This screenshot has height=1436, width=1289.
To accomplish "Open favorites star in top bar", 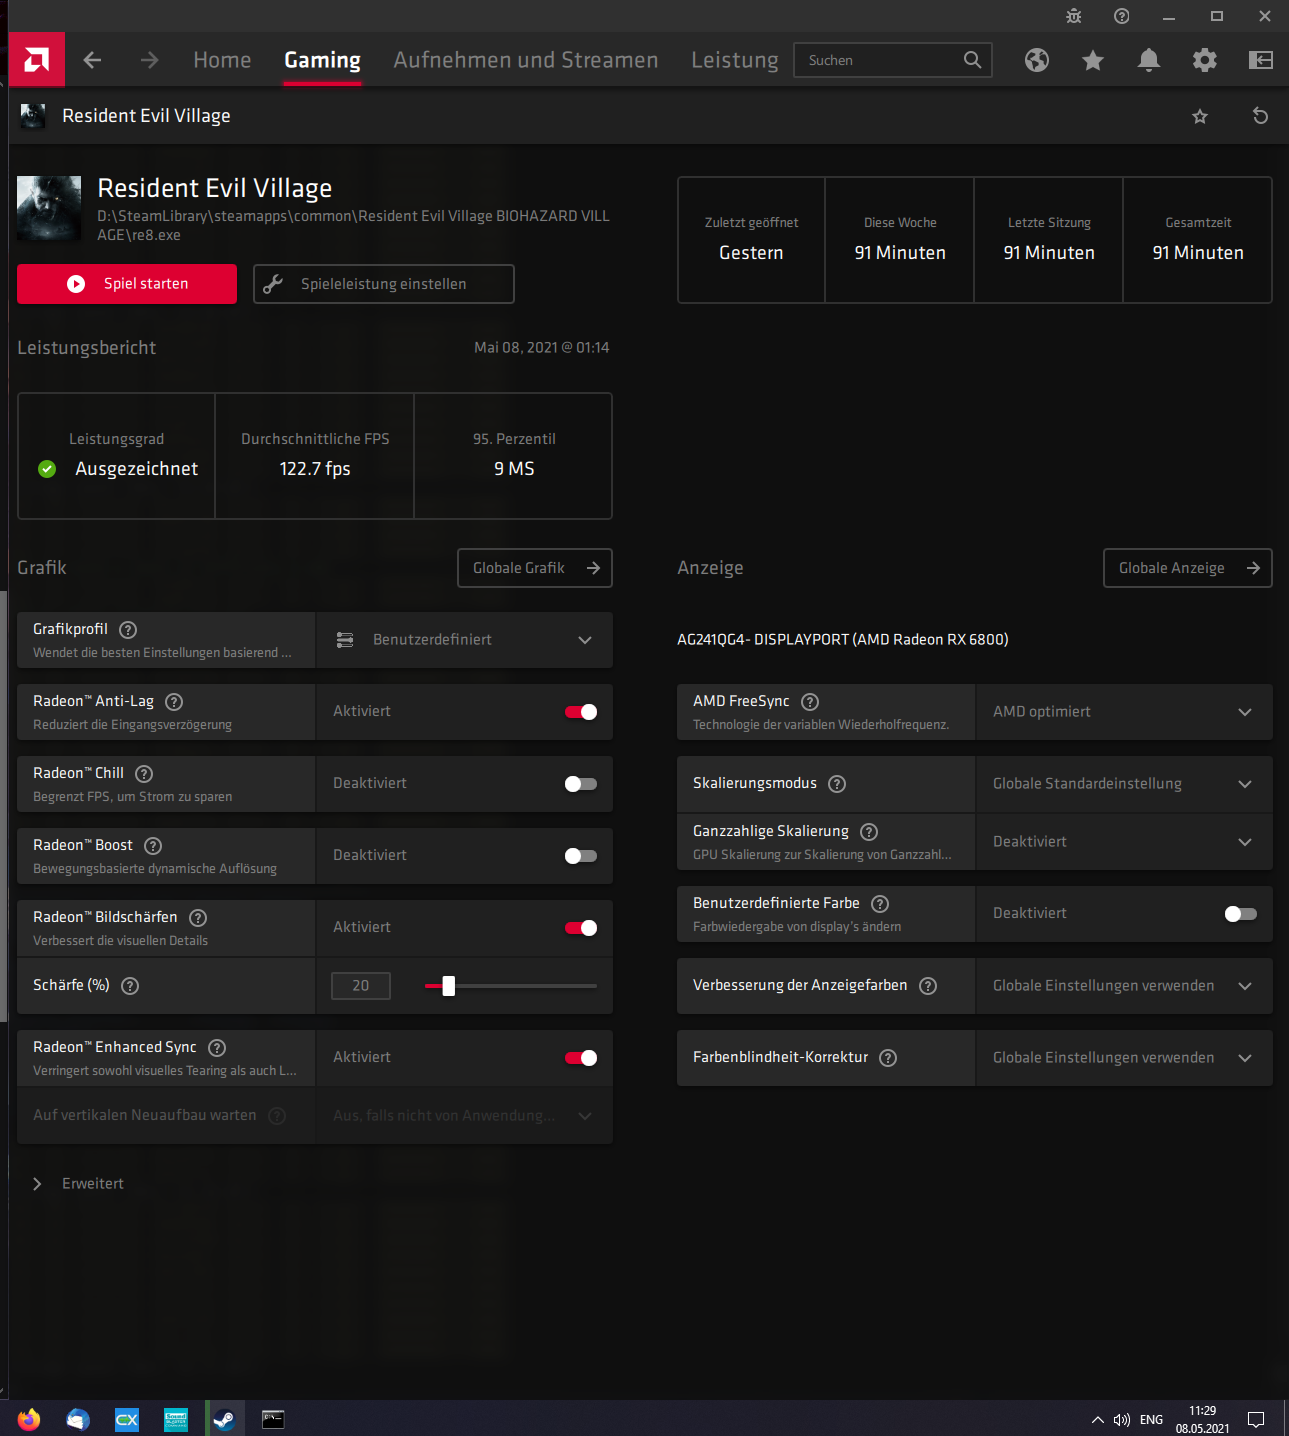I will click(1093, 60).
